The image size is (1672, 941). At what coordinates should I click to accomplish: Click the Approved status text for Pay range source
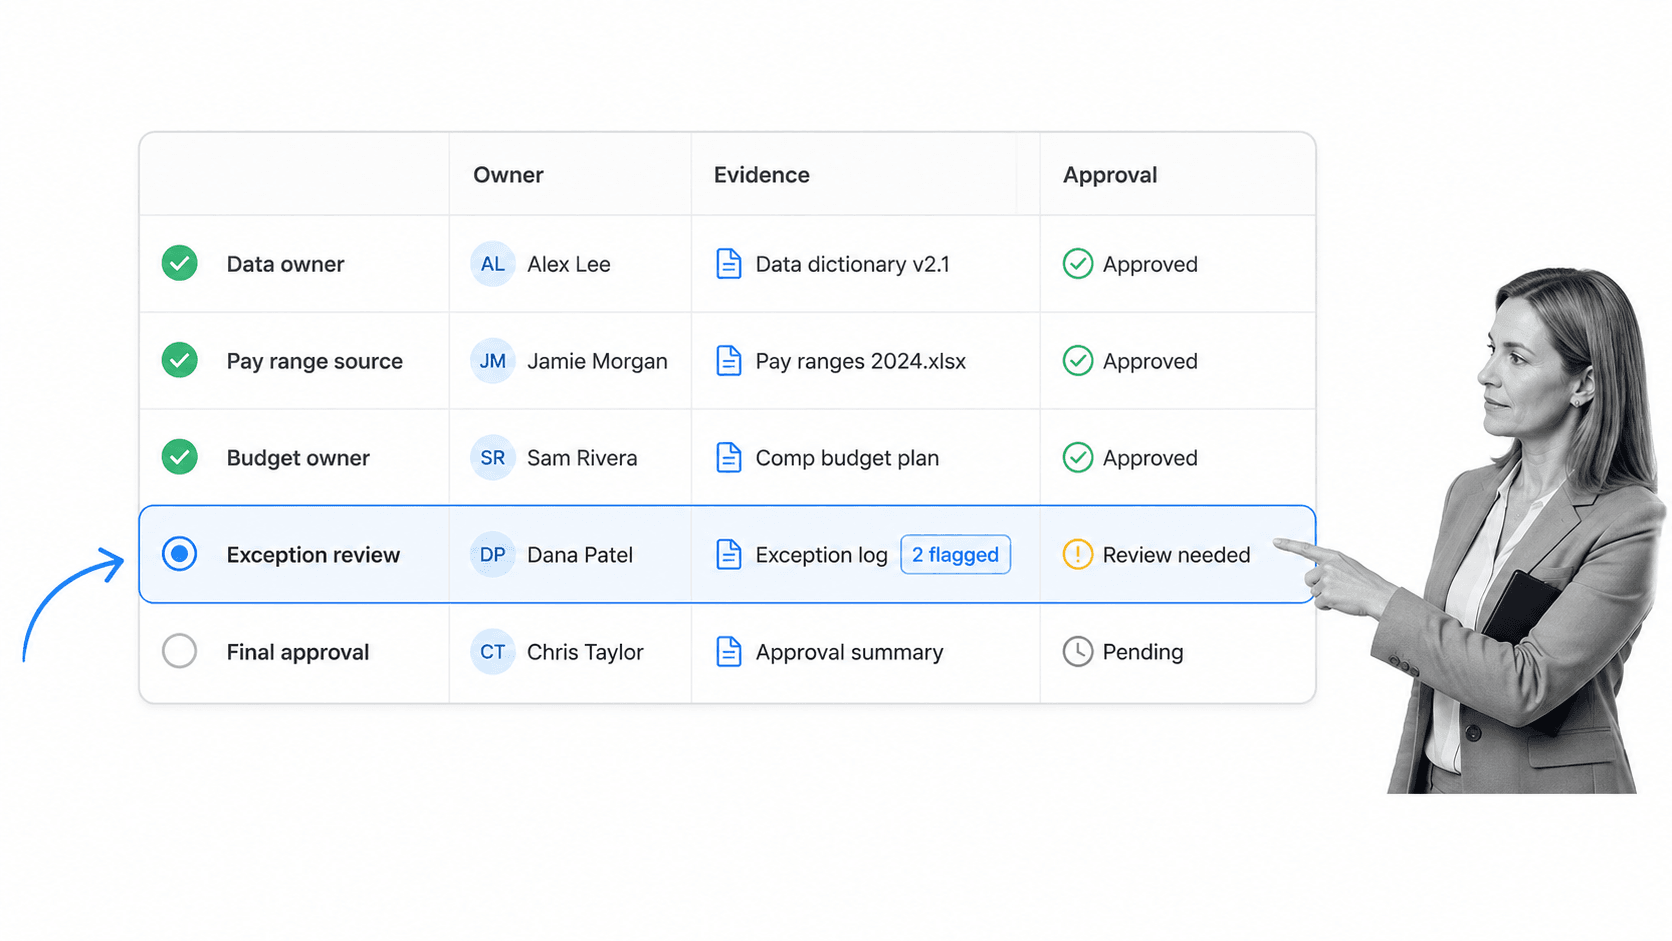tap(1150, 361)
